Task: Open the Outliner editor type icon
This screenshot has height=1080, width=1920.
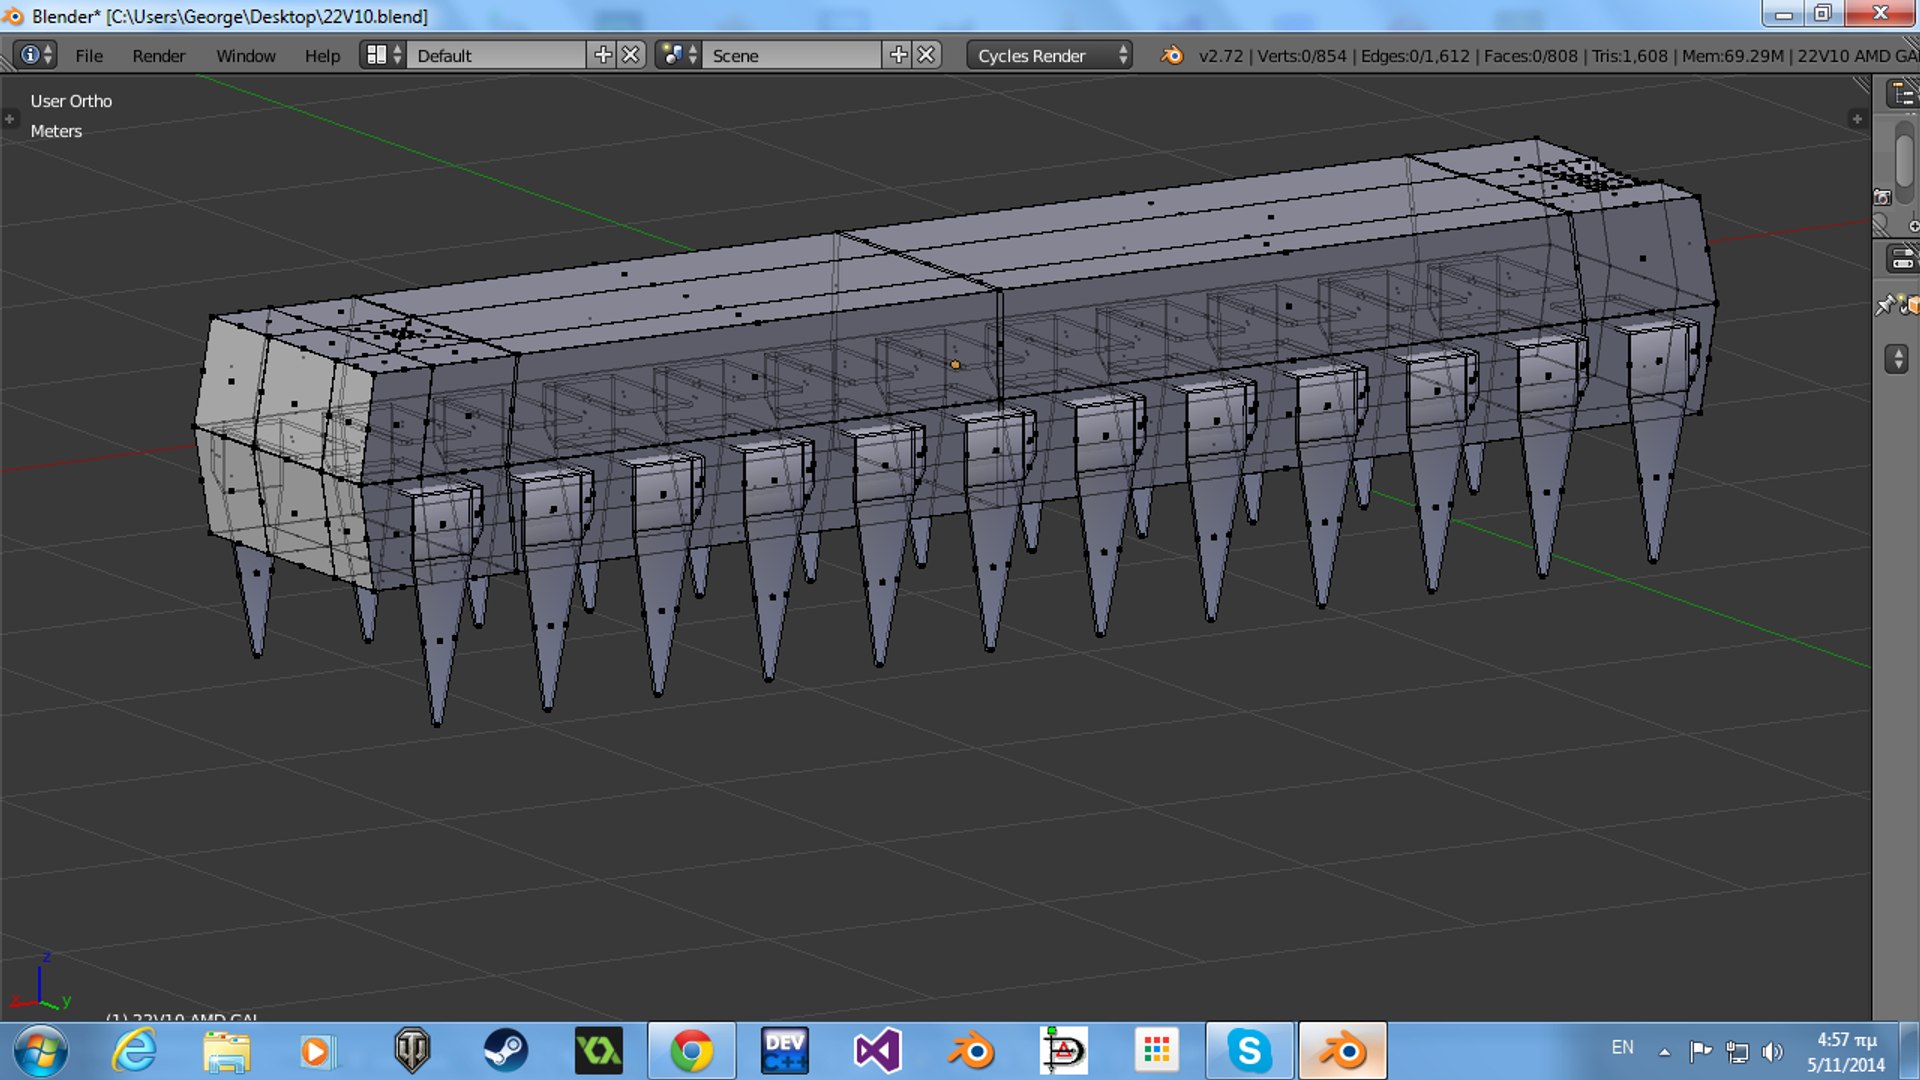Action: pos(1901,95)
